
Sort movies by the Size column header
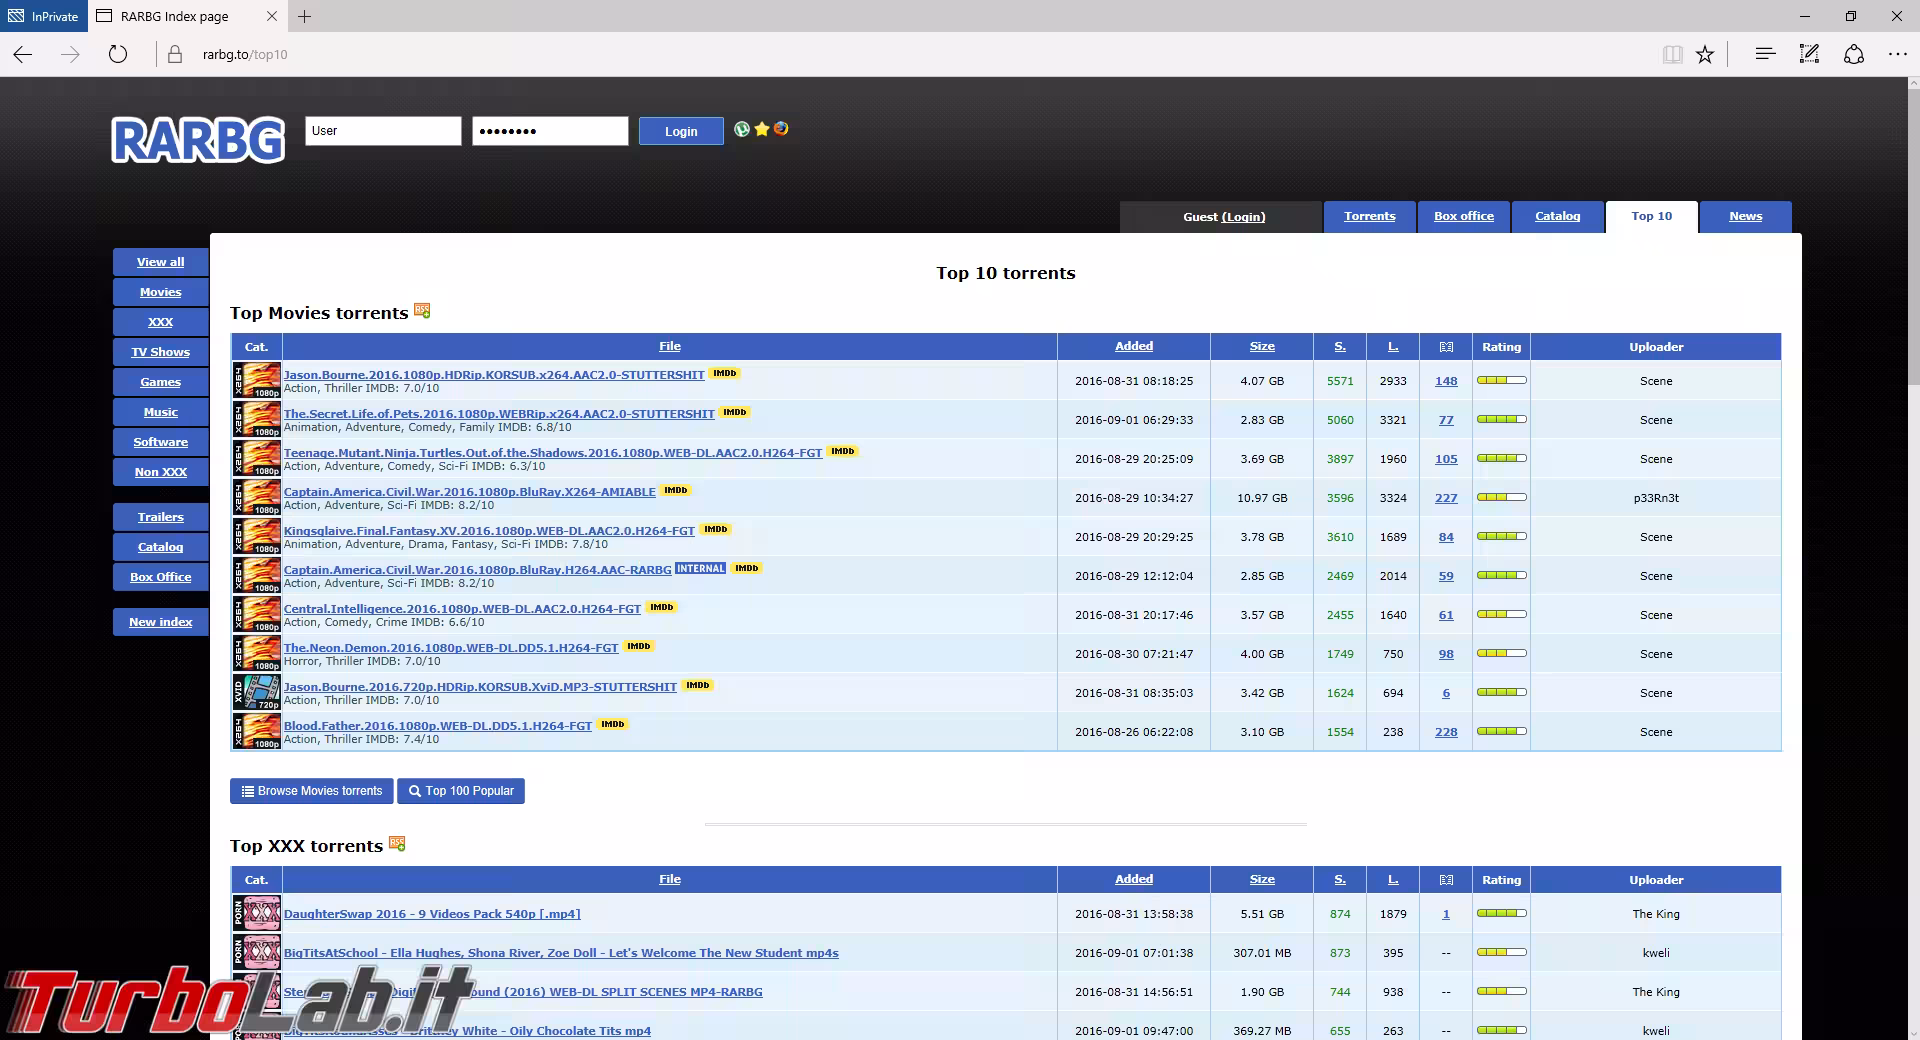(x=1262, y=346)
